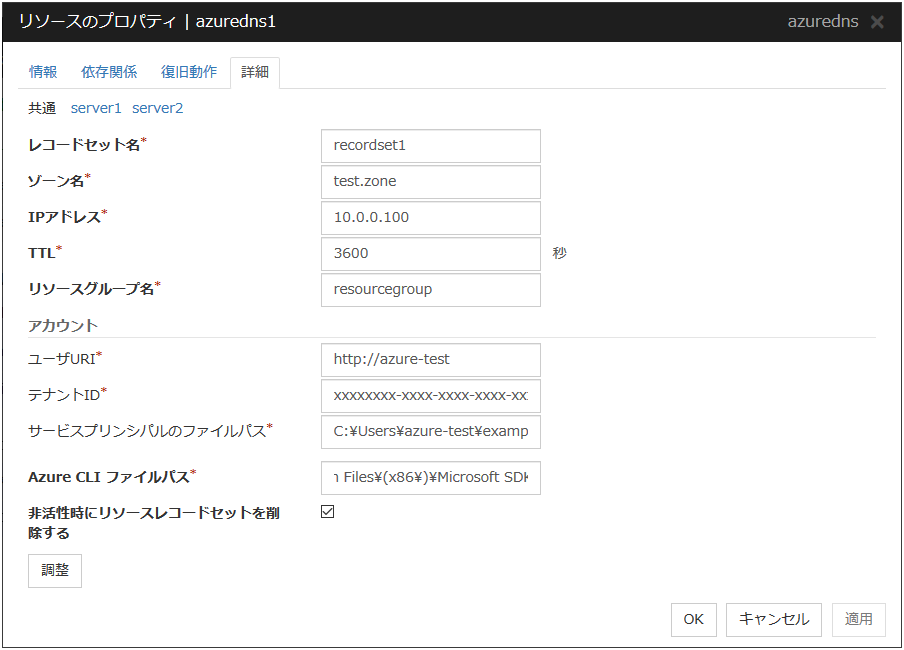This screenshot has width=904, height=650.
Task: Click the キャンセル button
Action: [x=774, y=619]
